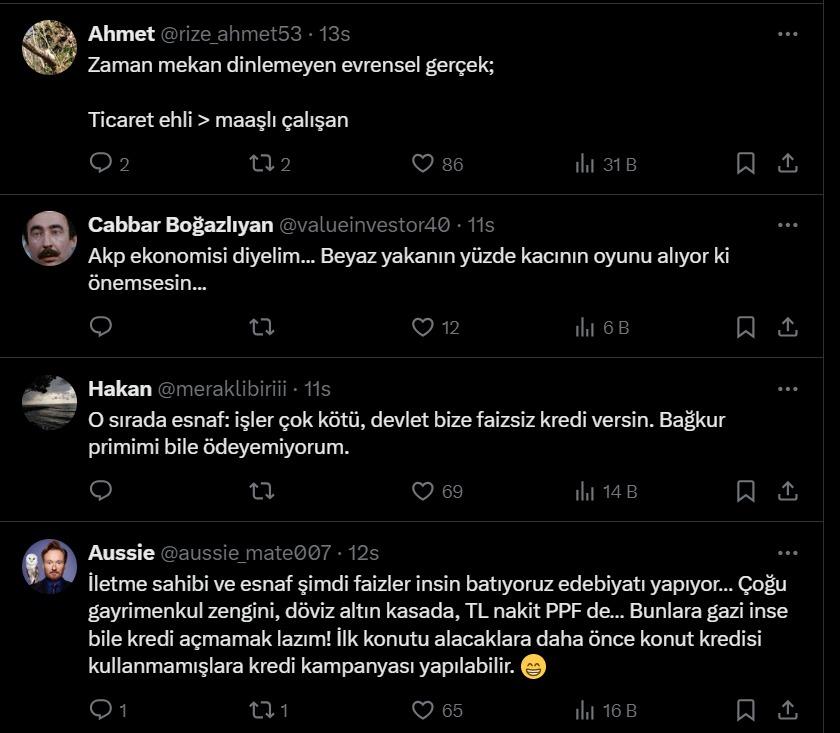This screenshot has height=733, width=840.
Task: Reply to Ahmet's tweet
Action: 101,163
